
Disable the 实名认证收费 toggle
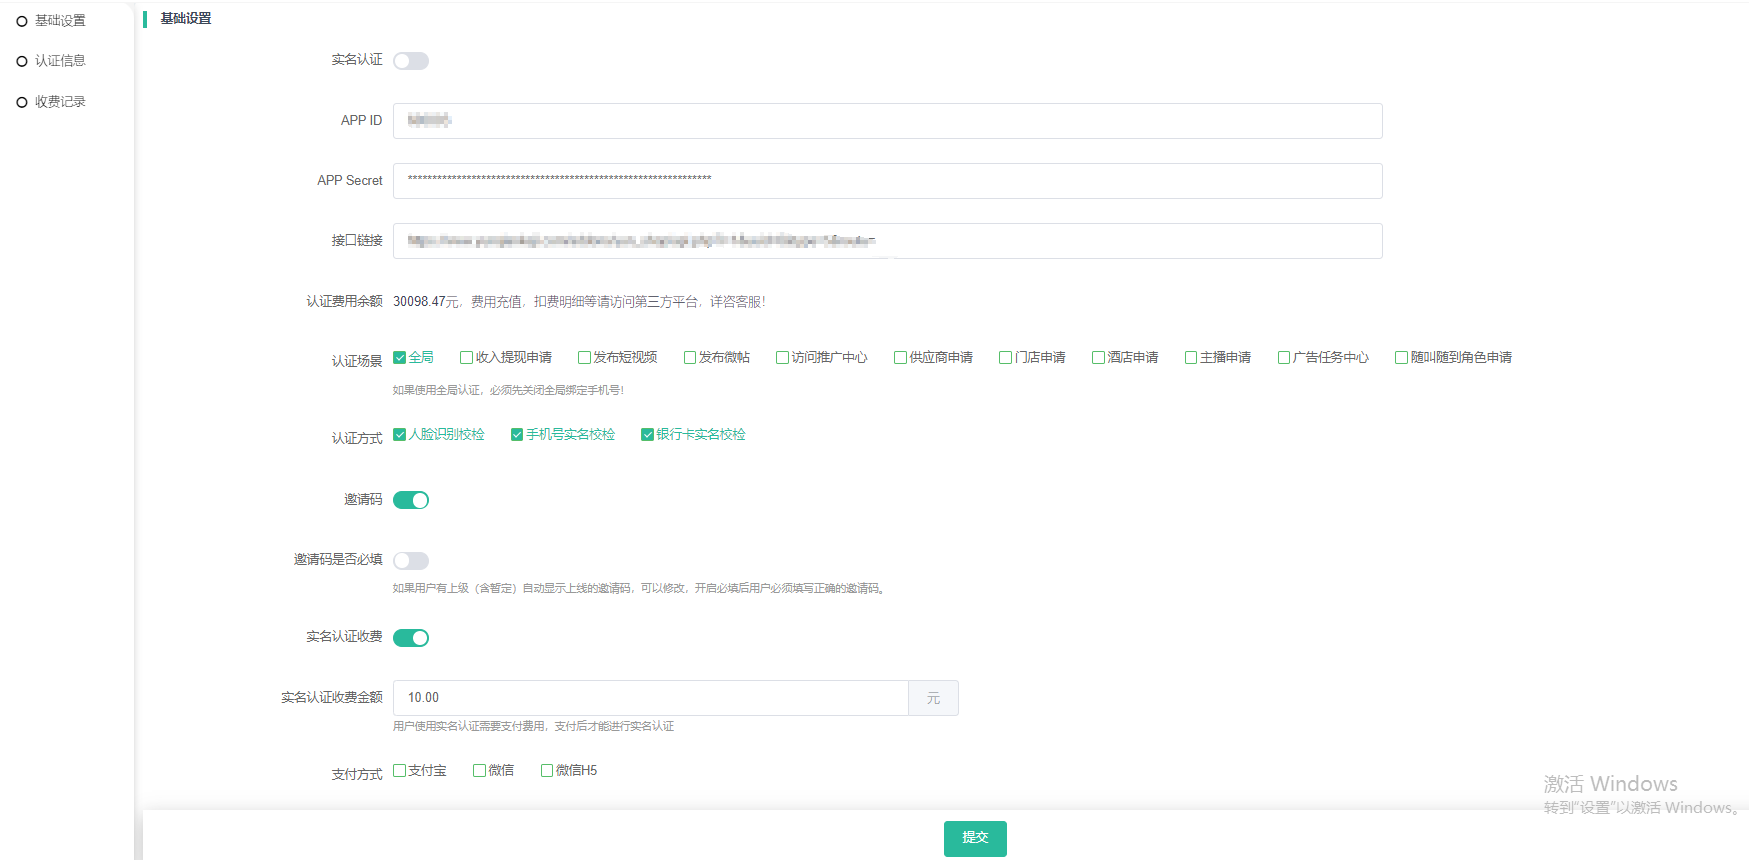pos(410,638)
